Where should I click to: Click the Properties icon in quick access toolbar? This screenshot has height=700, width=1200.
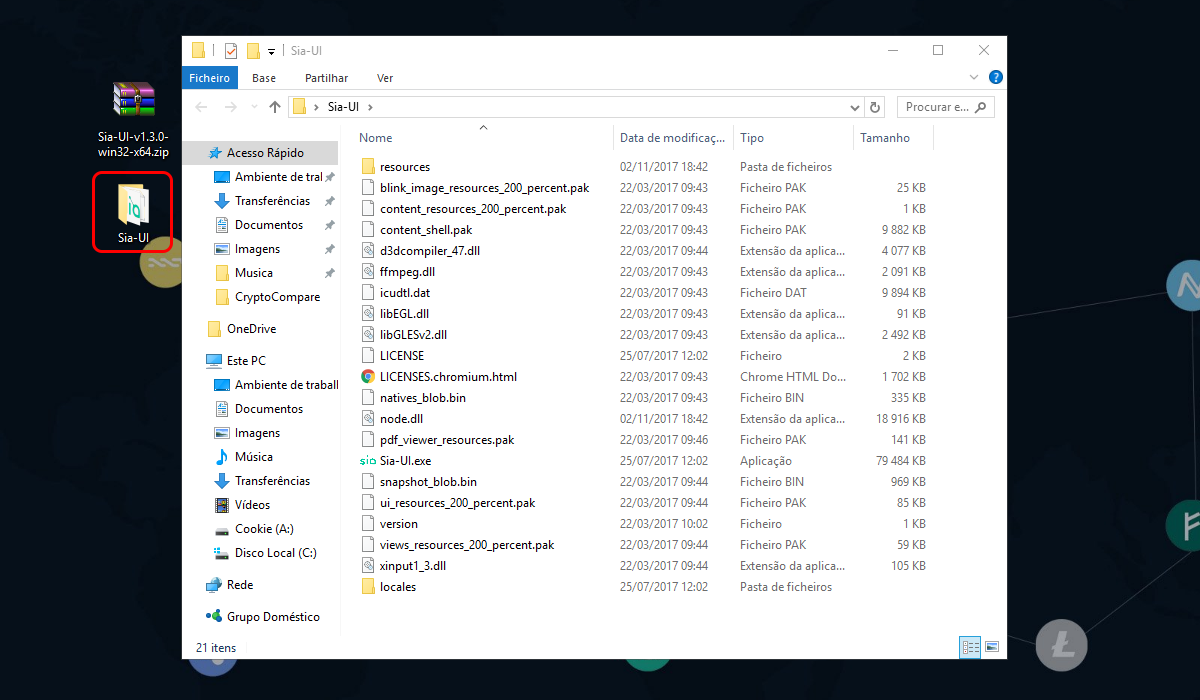(231, 50)
